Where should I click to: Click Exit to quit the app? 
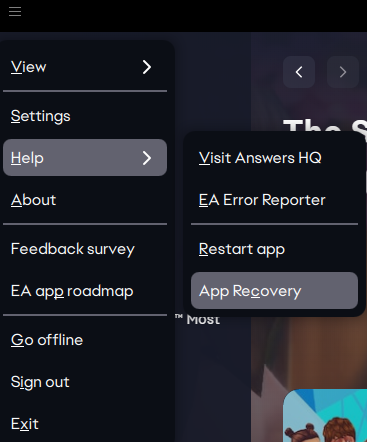(85, 424)
